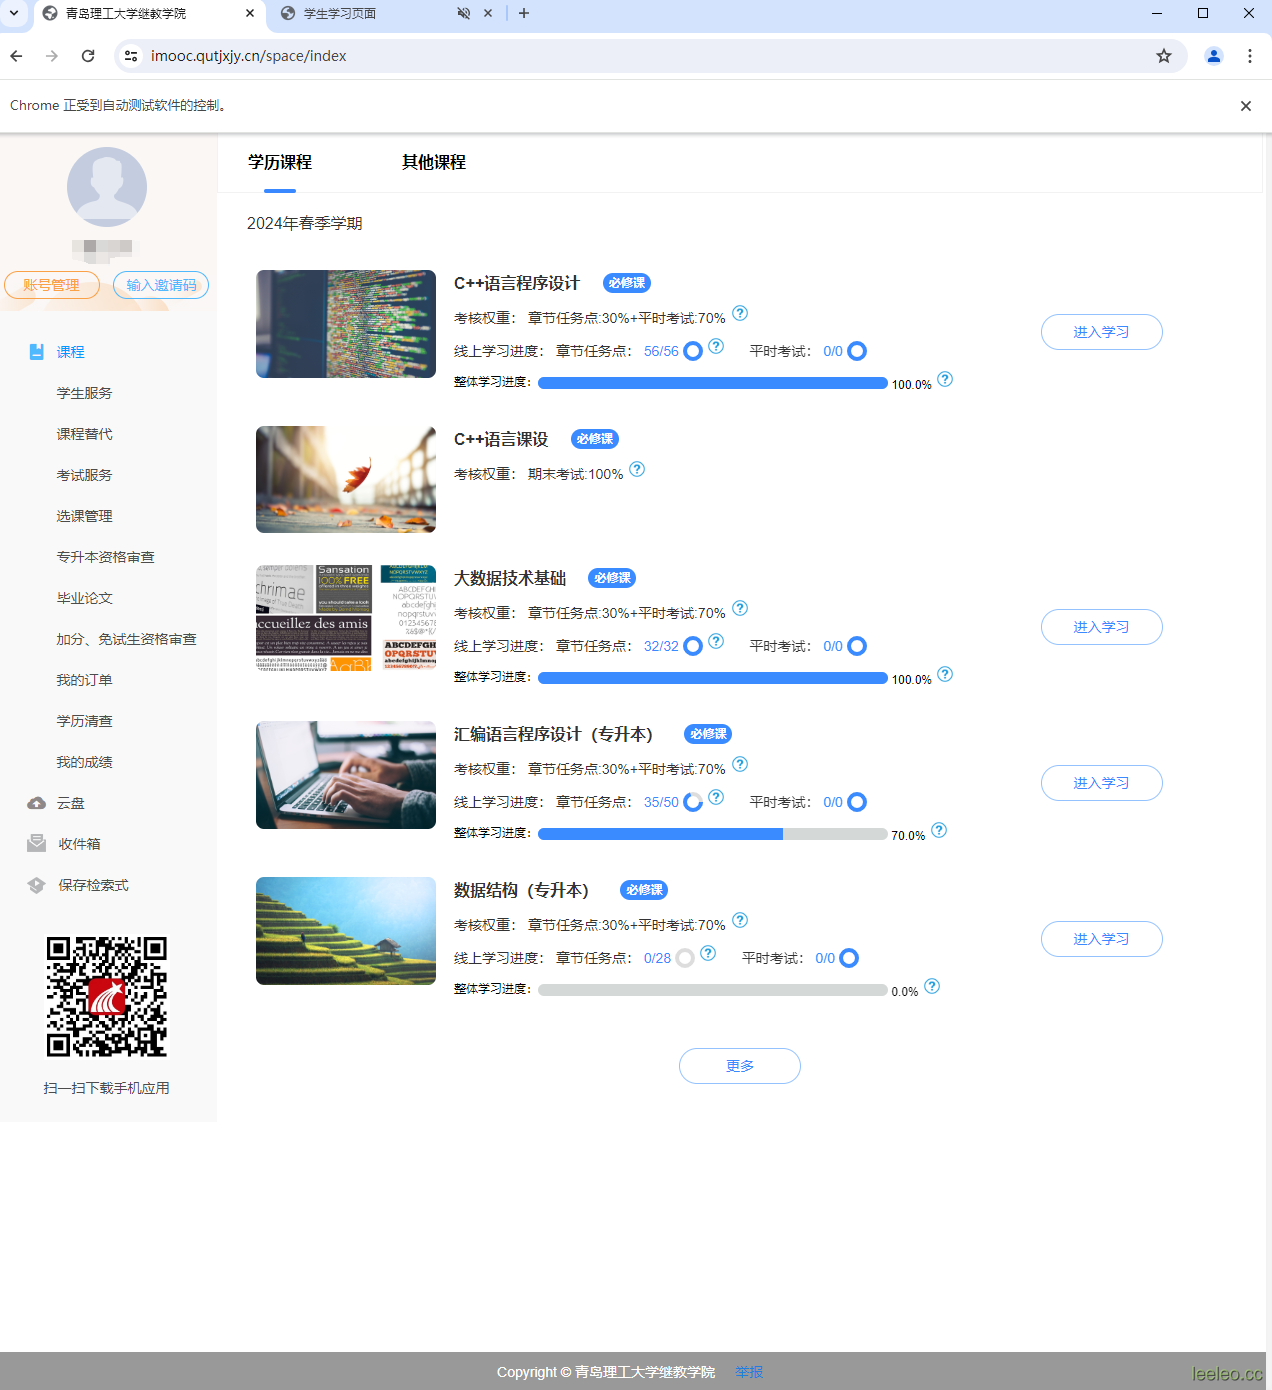Mute the 学生学习页面 tab audio icon
The width and height of the screenshot is (1272, 1390).
[x=464, y=13]
